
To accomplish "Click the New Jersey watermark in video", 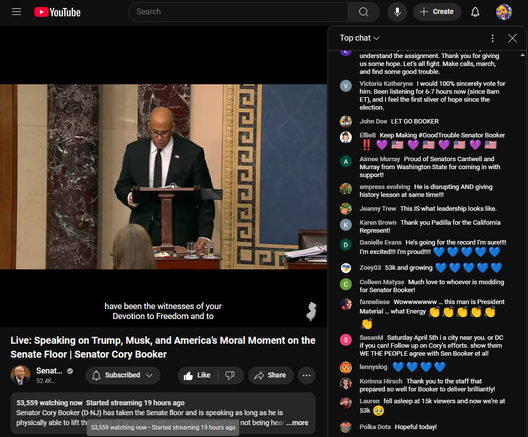I will [x=311, y=311].
